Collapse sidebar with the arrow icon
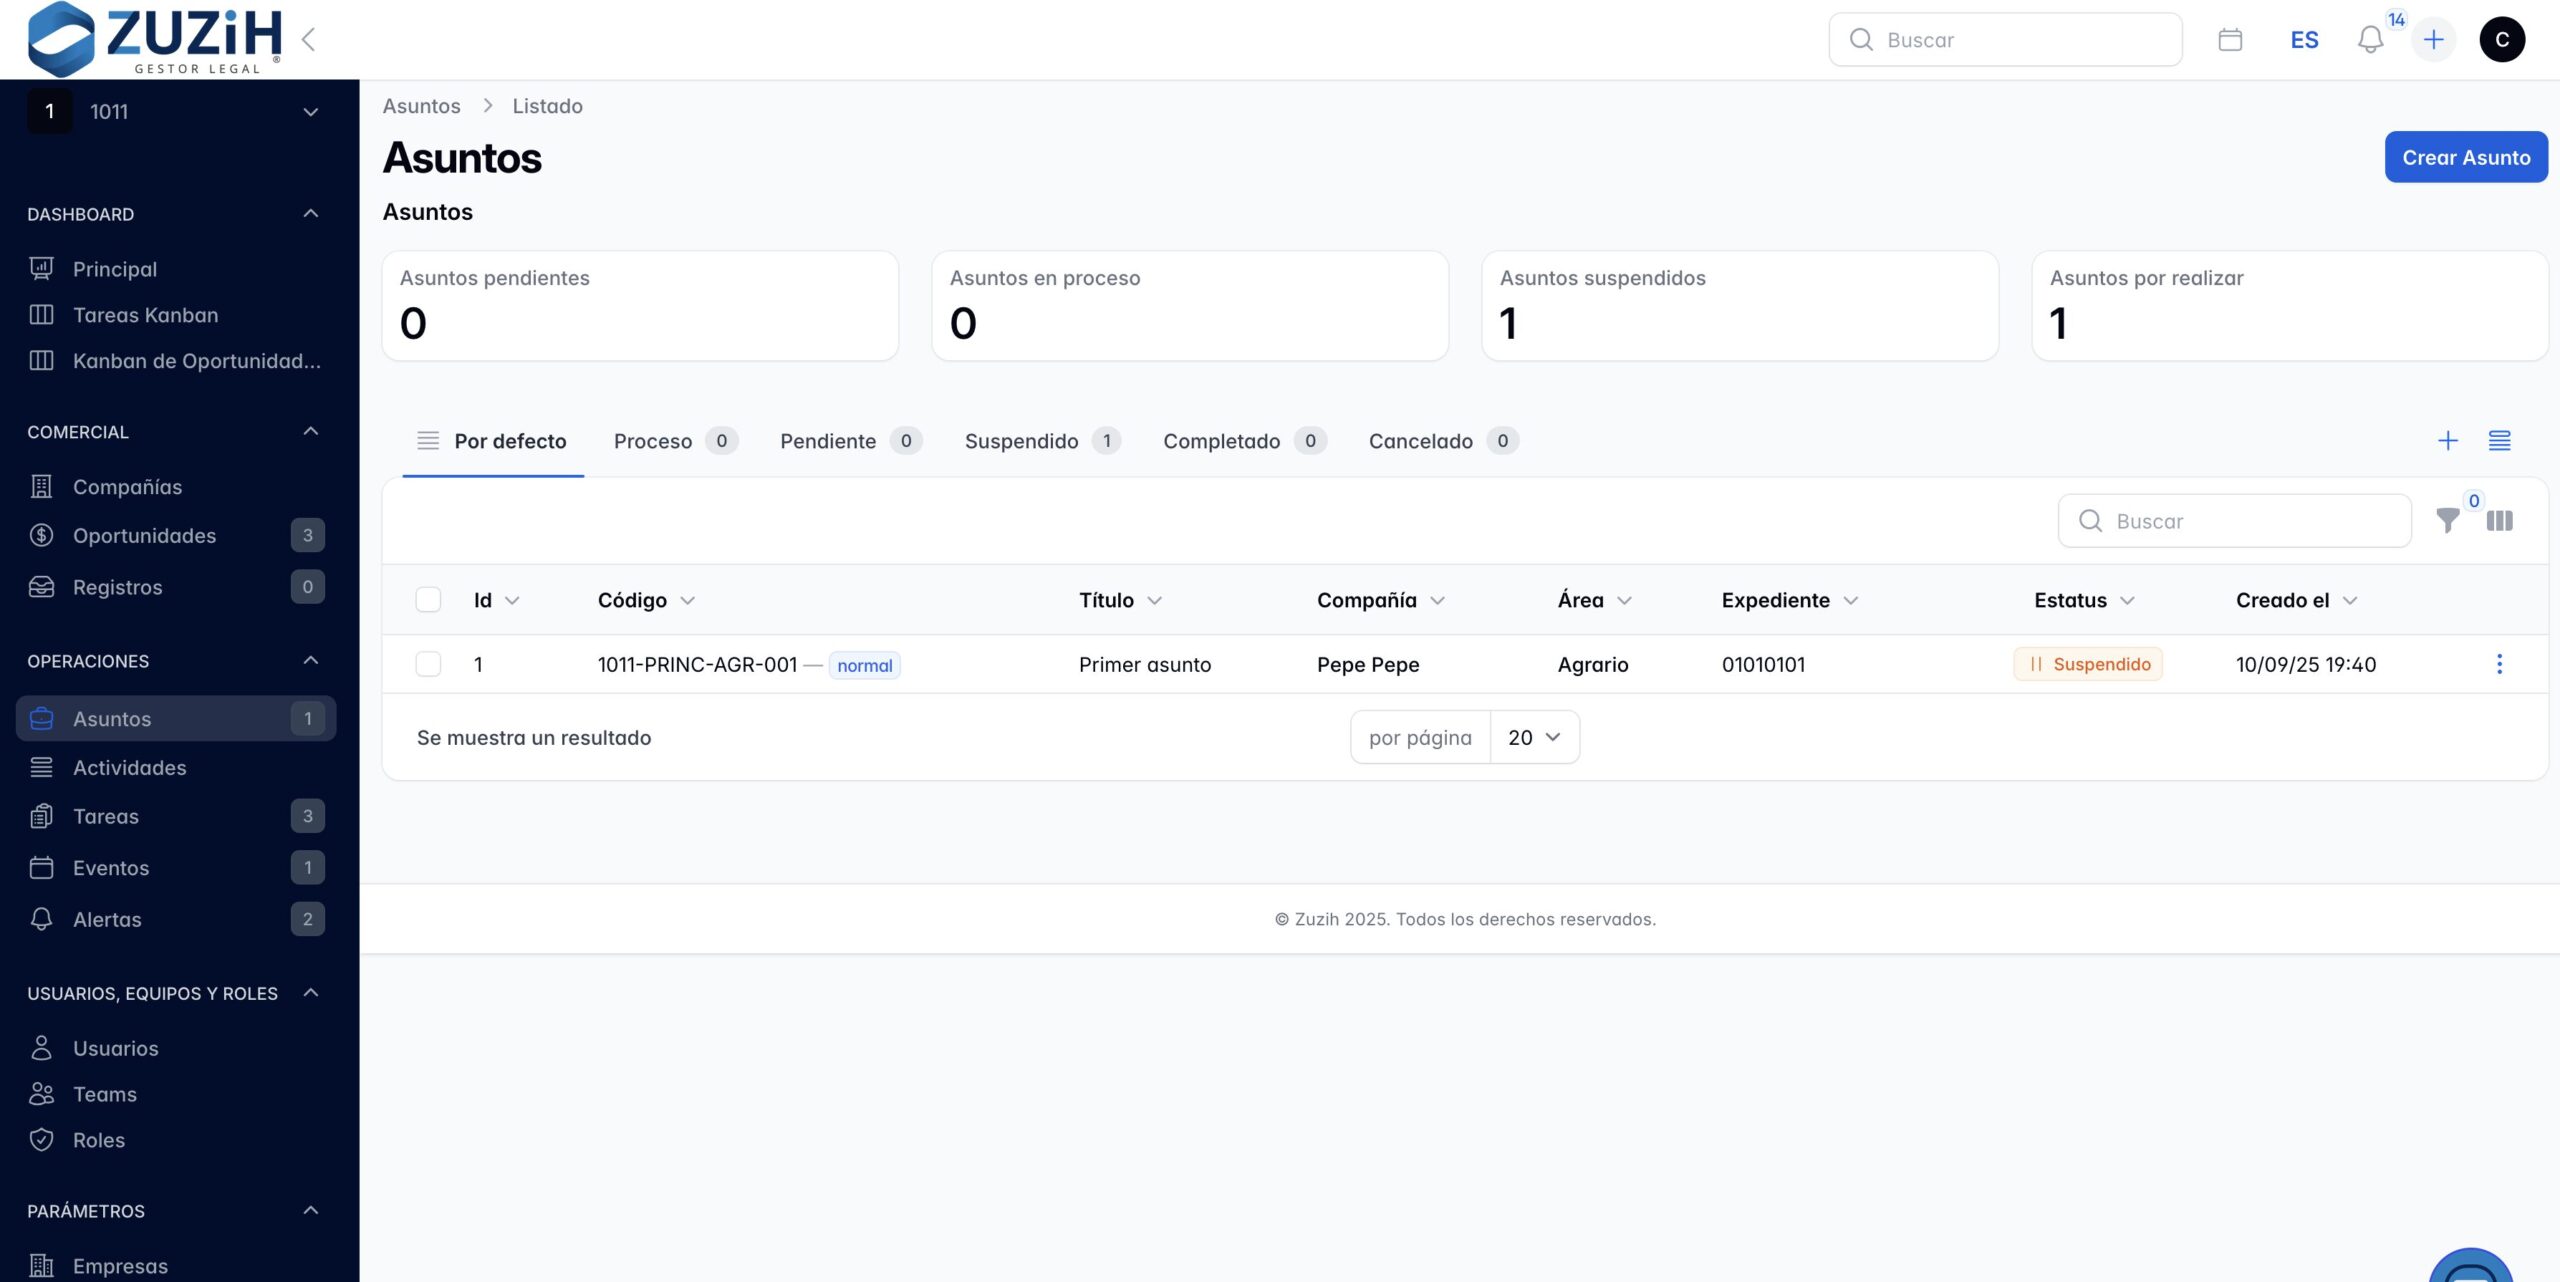Viewport: 2560px width, 1282px height. coord(308,40)
